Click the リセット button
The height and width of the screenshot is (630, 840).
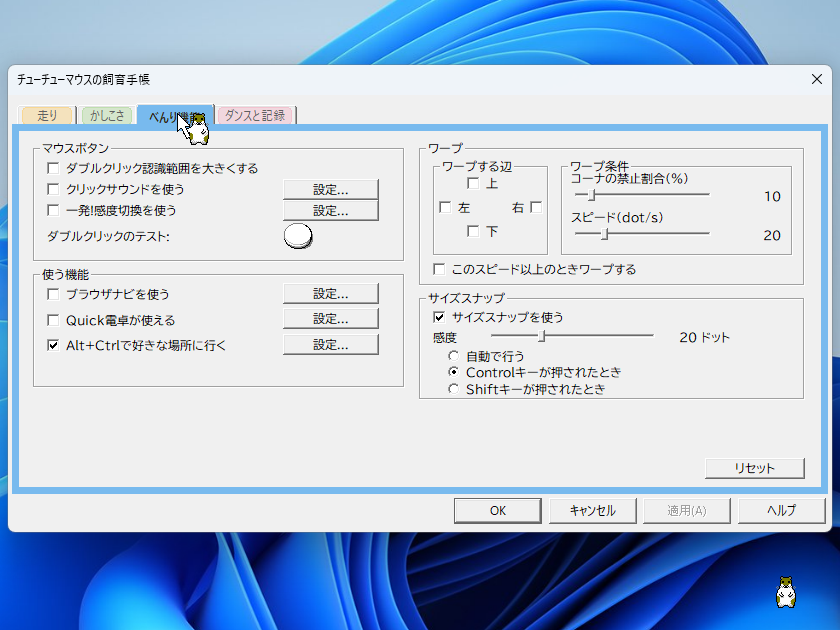point(755,468)
